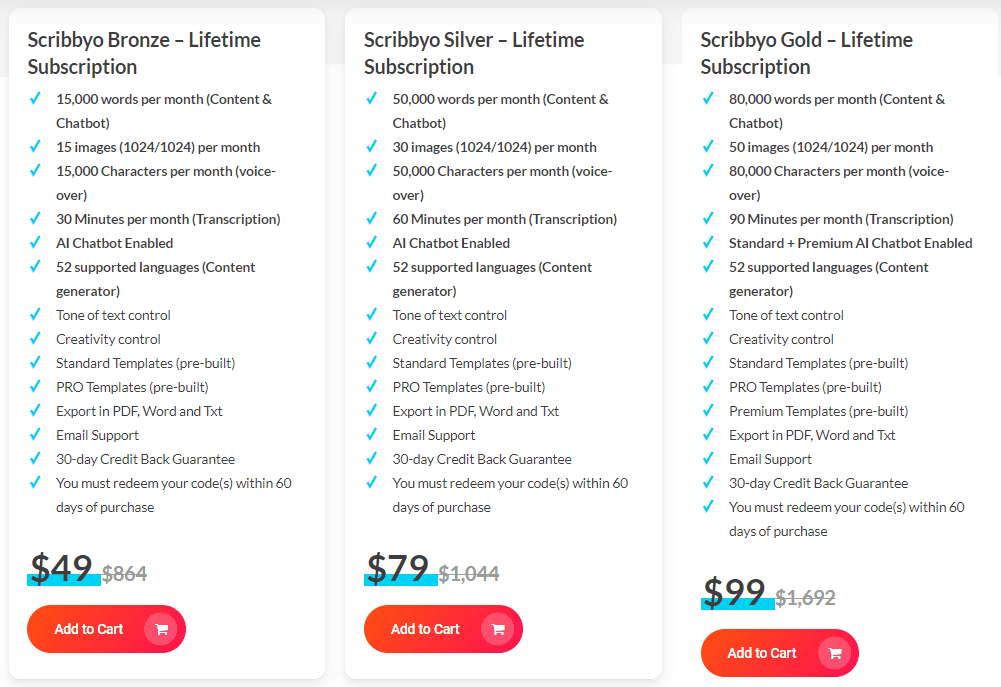Select the Gold Standard + Premium AI Chatbot checkmark
Screen dimensions: 1001x687
[x=707, y=243]
